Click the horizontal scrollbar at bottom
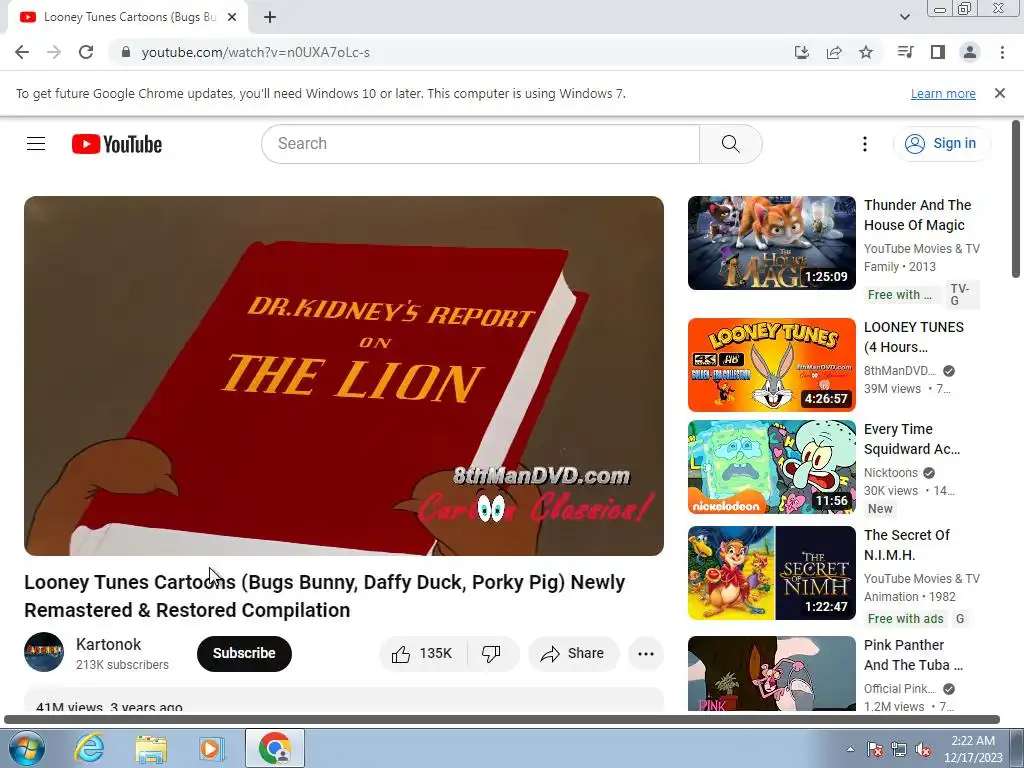Image resolution: width=1024 pixels, height=768 pixels. coord(502,720)
